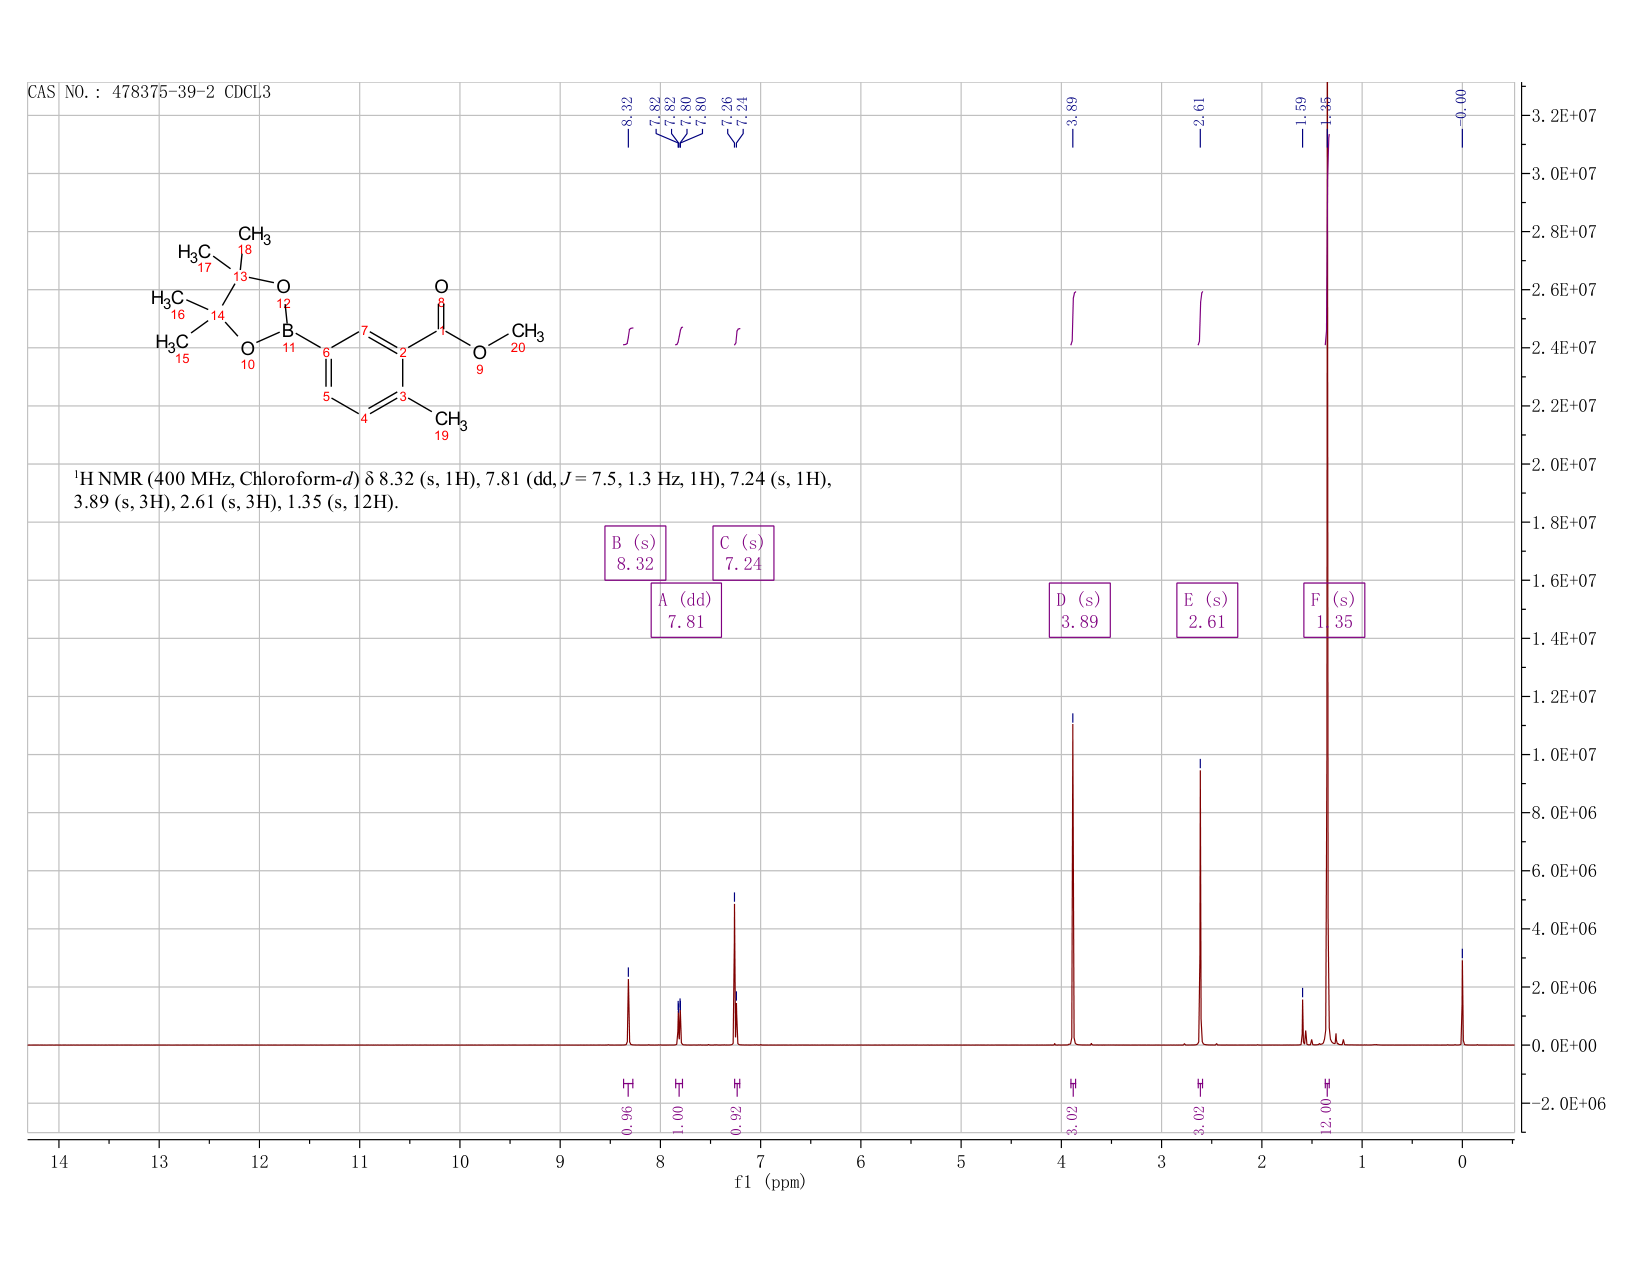The image size is (1650, 1275).
Task: Select the multiplet box C (s) 7.24
Action: (x=743, y=553)
